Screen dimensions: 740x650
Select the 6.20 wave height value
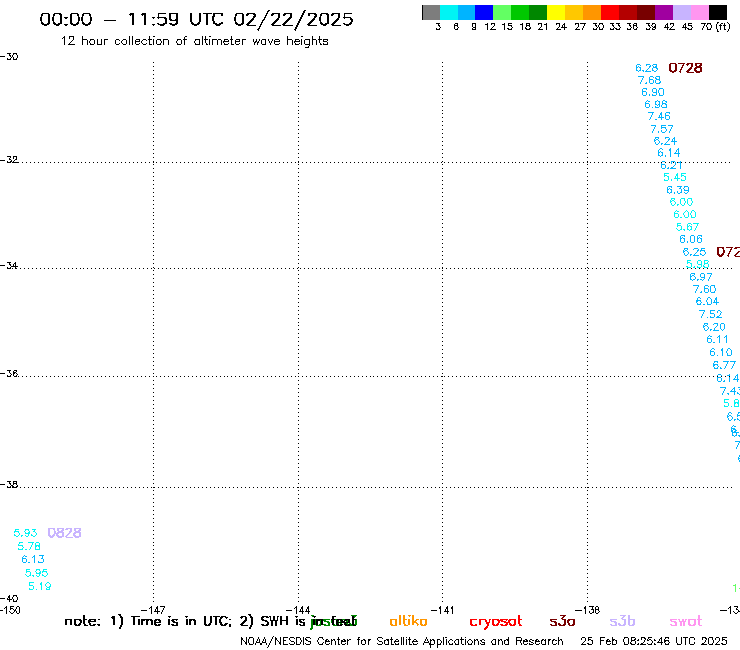(x=714, y=327)
